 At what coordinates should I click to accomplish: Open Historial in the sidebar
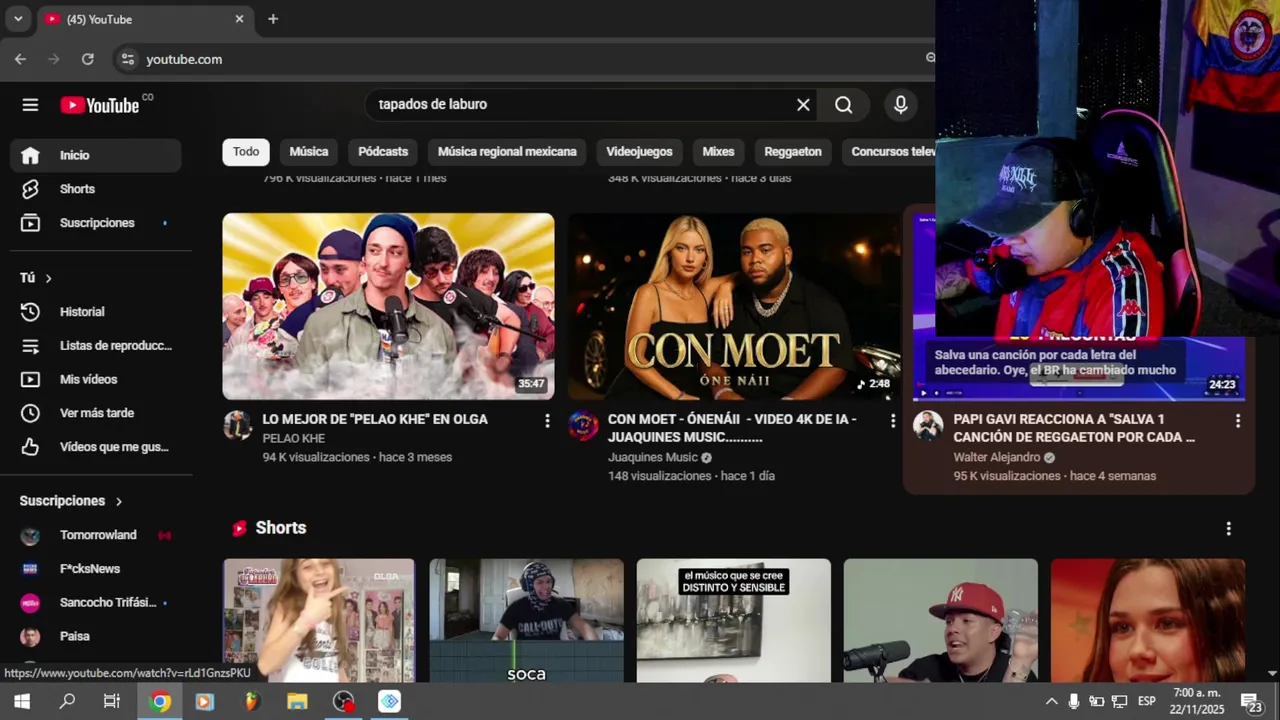[96, 312]
